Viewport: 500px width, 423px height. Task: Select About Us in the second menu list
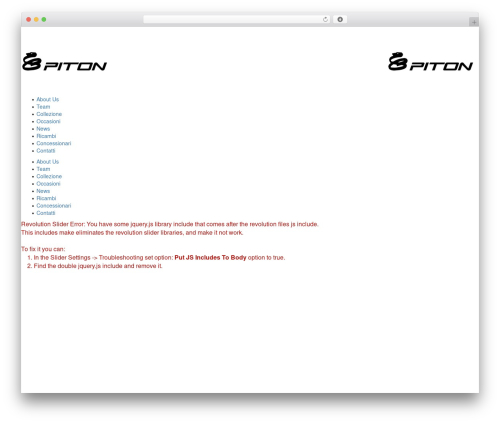tap(48, 162)
